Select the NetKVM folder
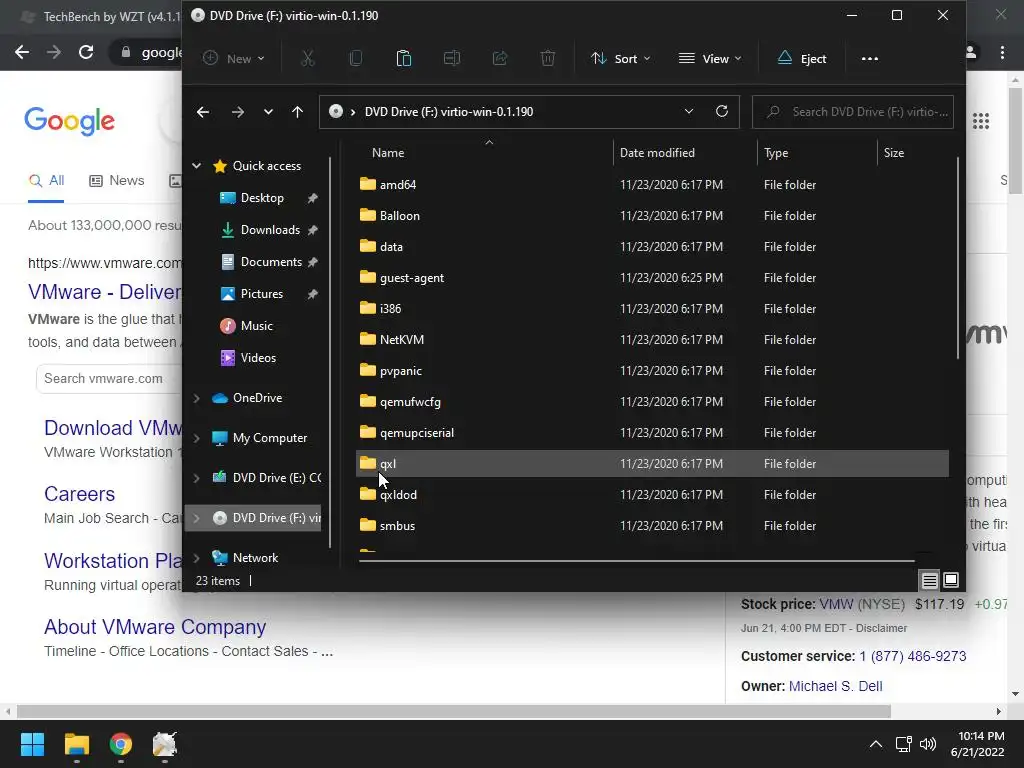 [x=652, y=340]
